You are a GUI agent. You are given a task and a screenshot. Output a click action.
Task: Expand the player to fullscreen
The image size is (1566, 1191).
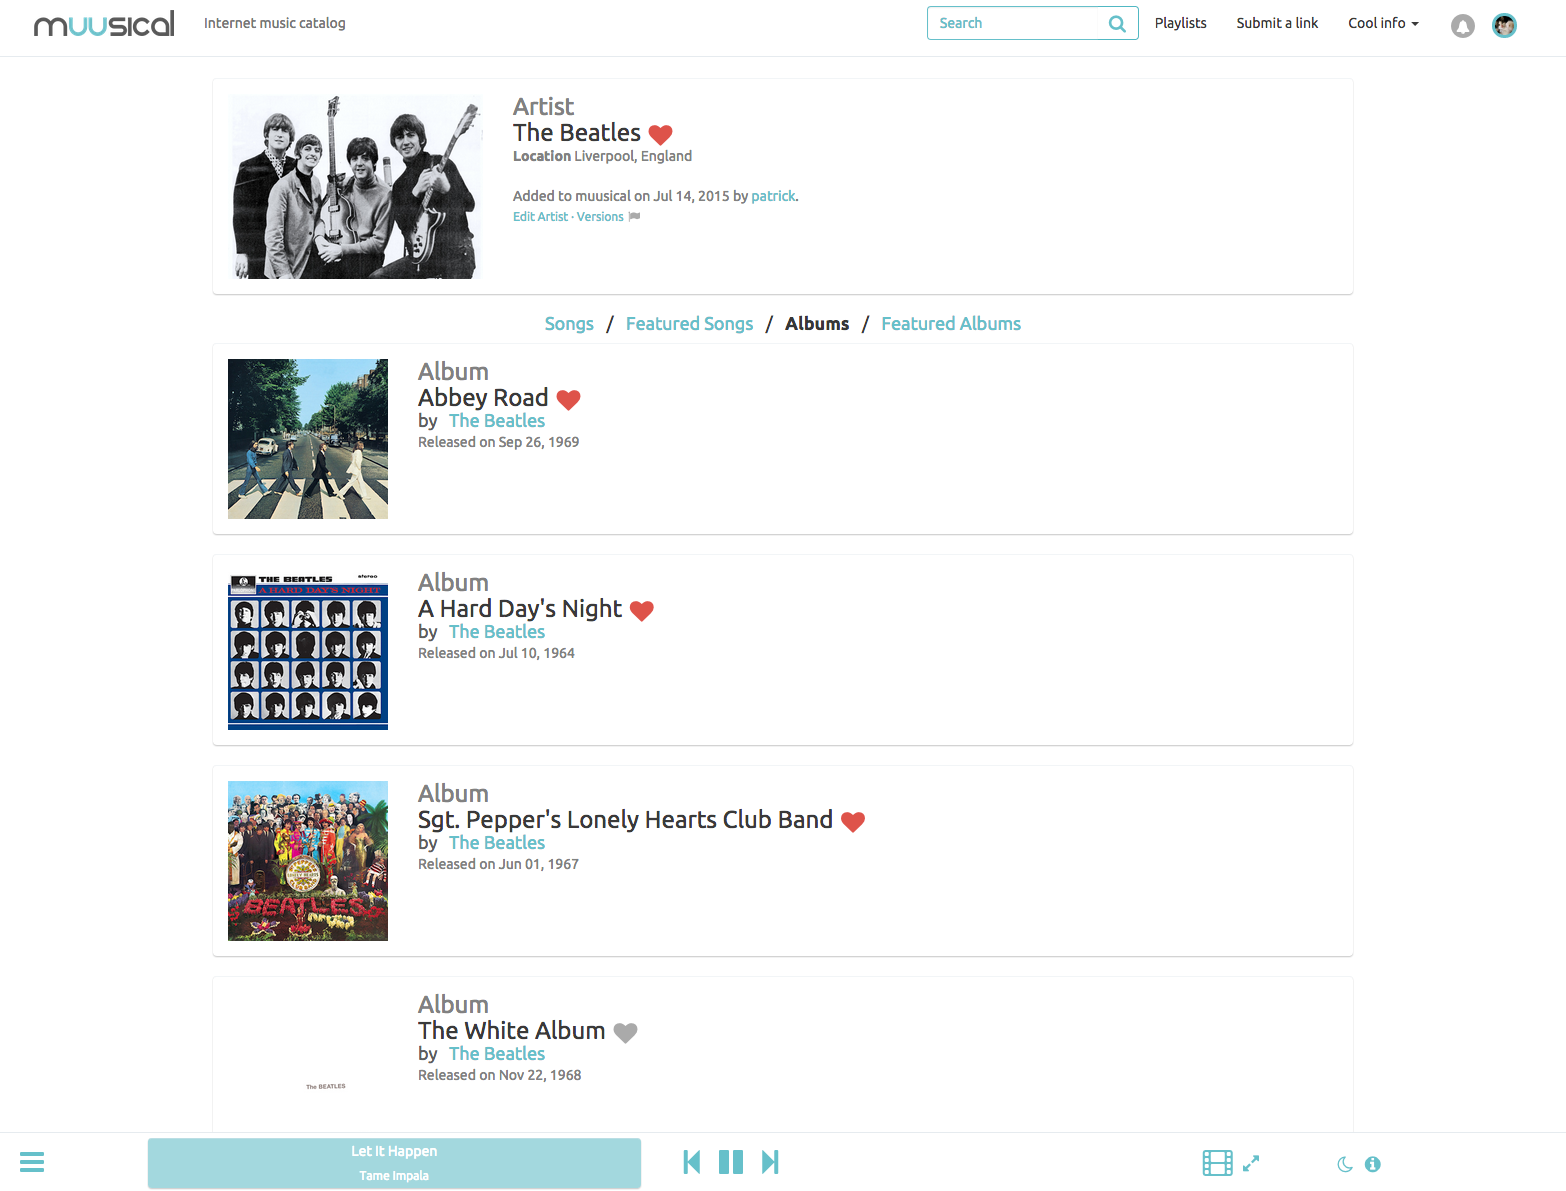coord(1251,1163)
